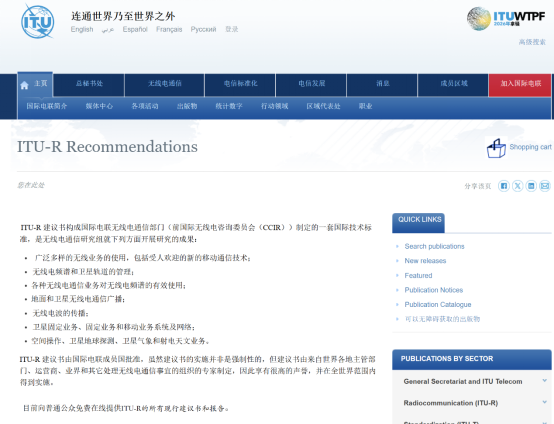Select the QUICK LINKS tab
Viewport: 554px width, 424px height.
click(x=419, y=223)
